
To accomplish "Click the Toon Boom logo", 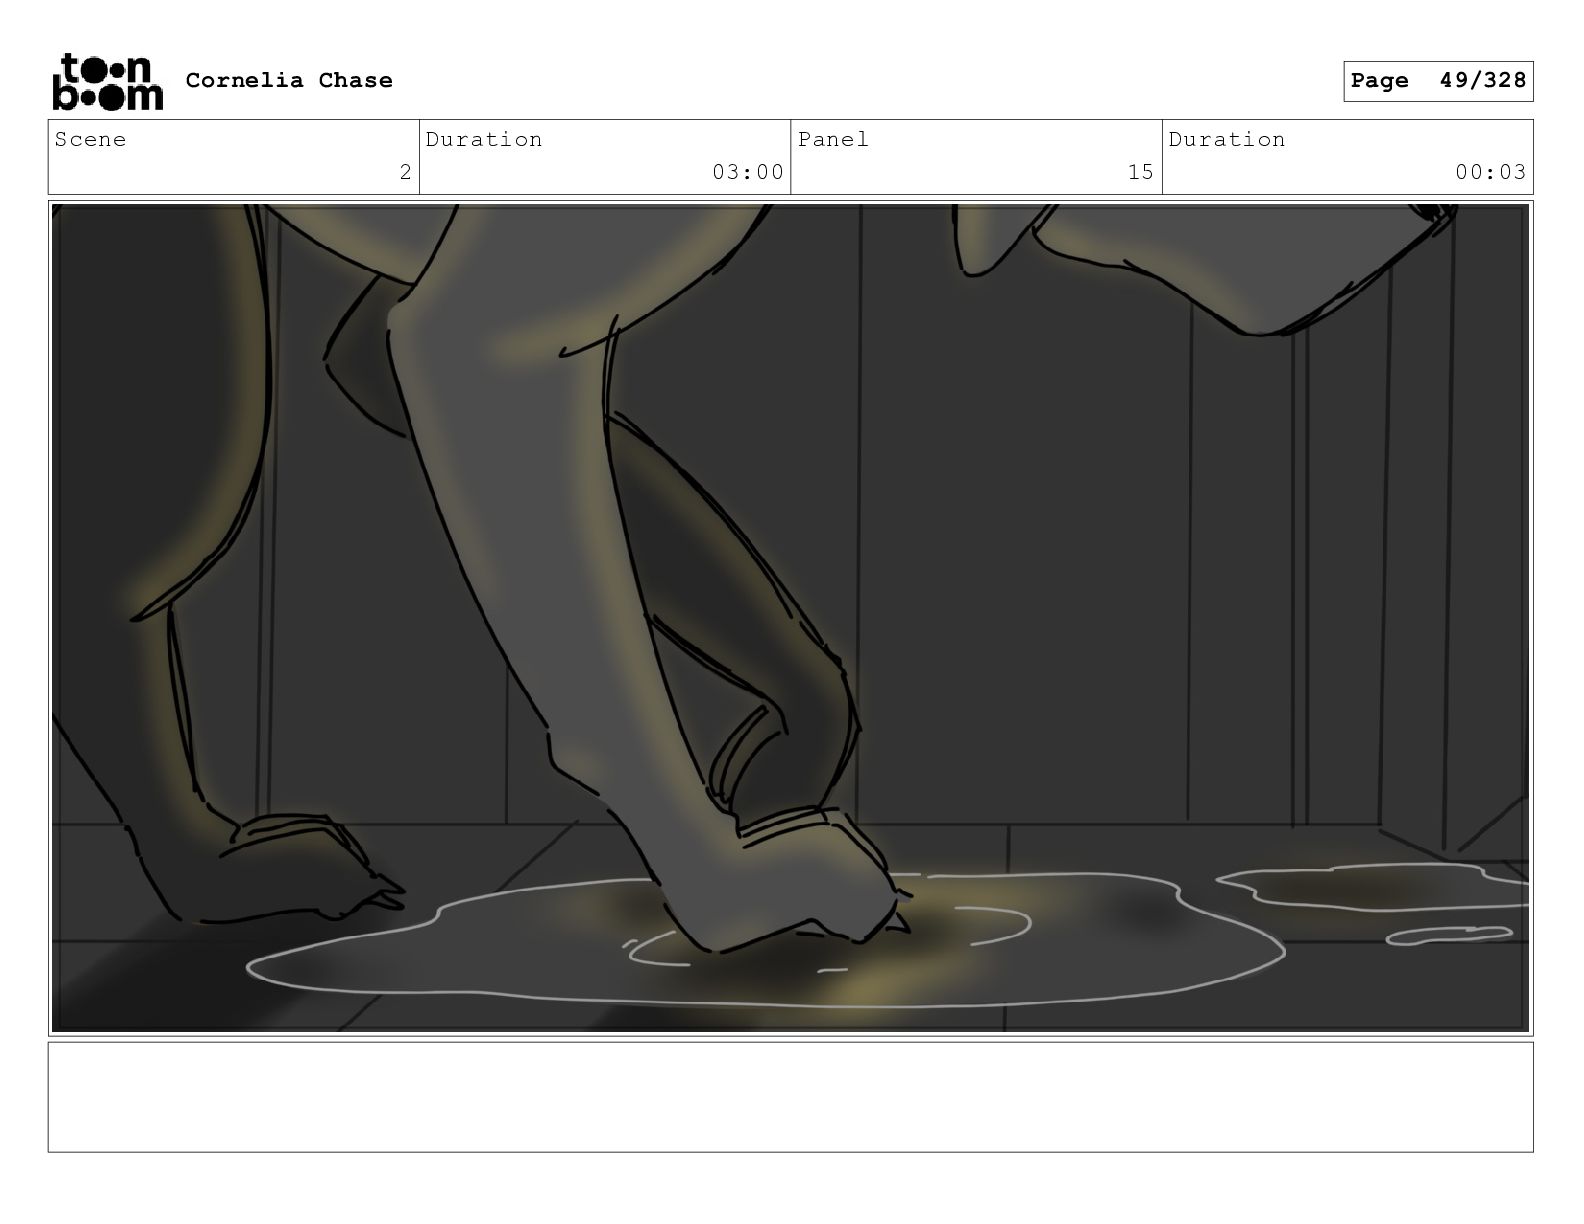I will click(107, 81).
